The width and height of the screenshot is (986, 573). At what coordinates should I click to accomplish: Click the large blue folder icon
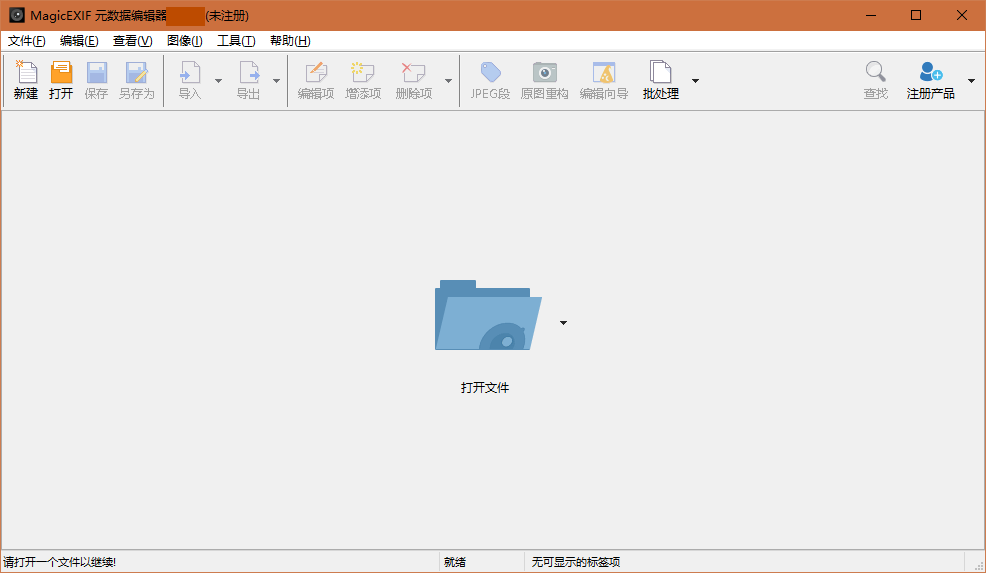[x=488, y=315]
